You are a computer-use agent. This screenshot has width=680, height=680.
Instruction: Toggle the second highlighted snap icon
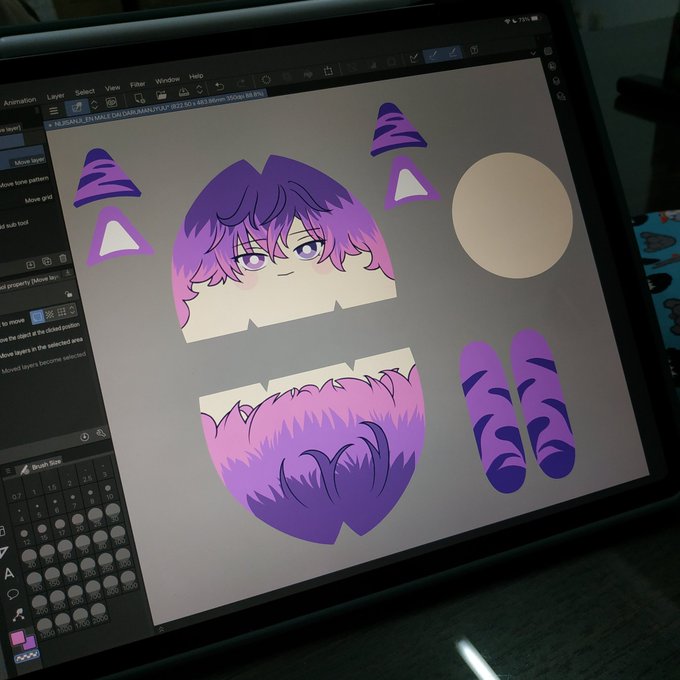pos(452,52)
